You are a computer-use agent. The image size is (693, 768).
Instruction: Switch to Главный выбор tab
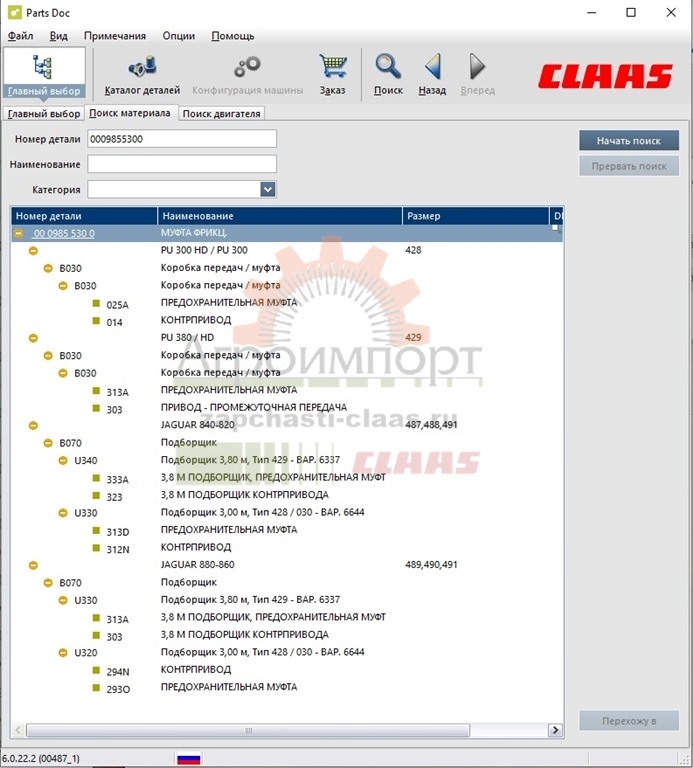click(x=44, y=114)
